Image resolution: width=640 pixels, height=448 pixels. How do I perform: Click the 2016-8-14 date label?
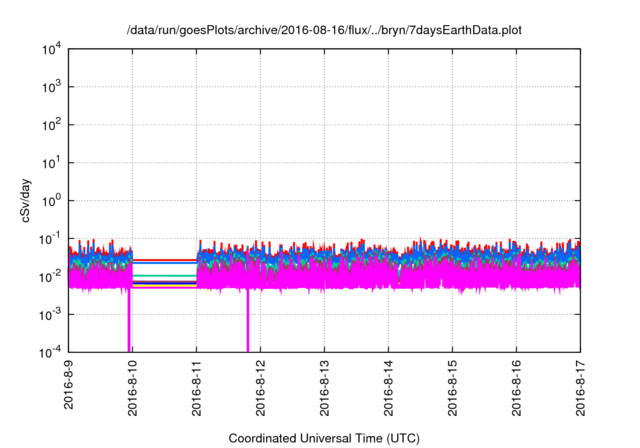pyautogui.click(x=389, y=388)
